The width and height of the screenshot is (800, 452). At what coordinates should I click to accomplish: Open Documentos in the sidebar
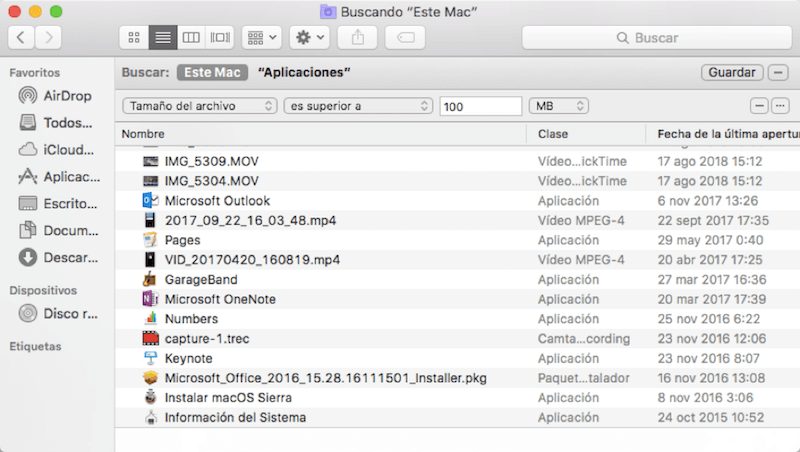[x=58, y=231]
